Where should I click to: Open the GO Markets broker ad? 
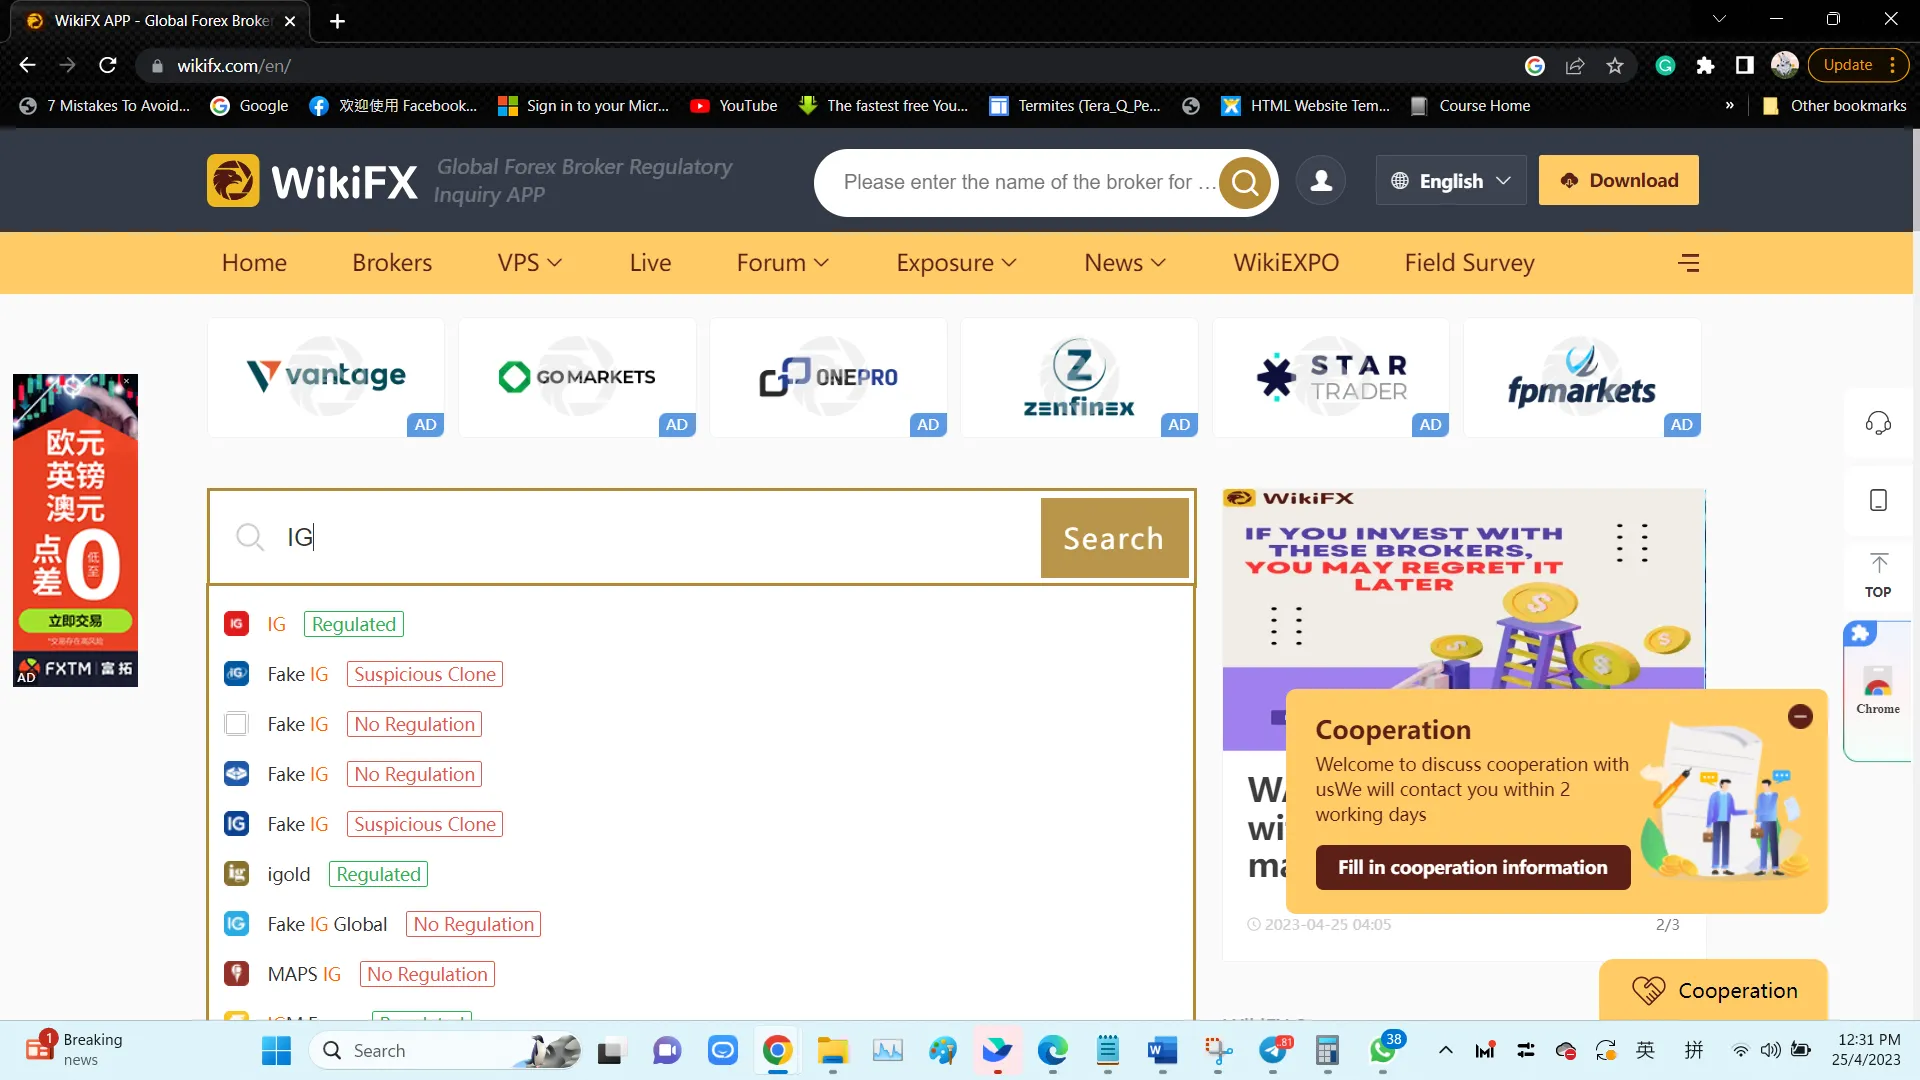(577, 378)
